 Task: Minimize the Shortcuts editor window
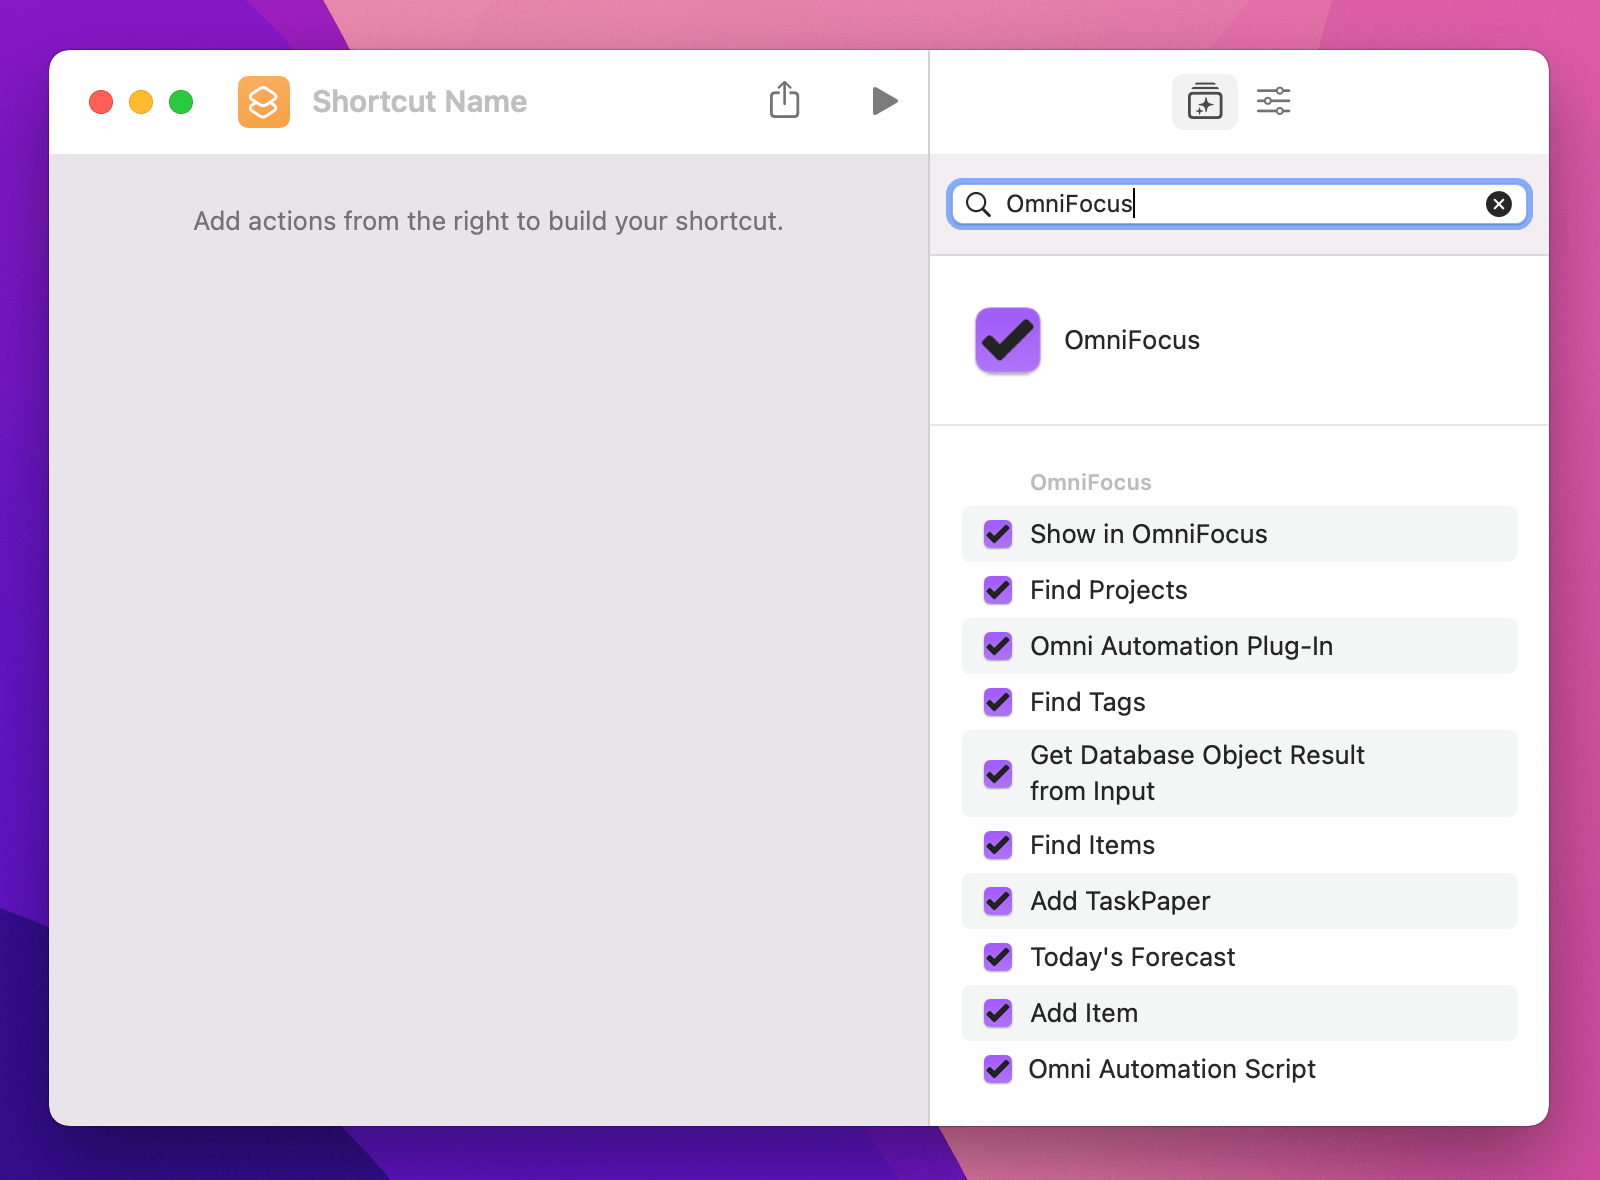tap(141, 102)
